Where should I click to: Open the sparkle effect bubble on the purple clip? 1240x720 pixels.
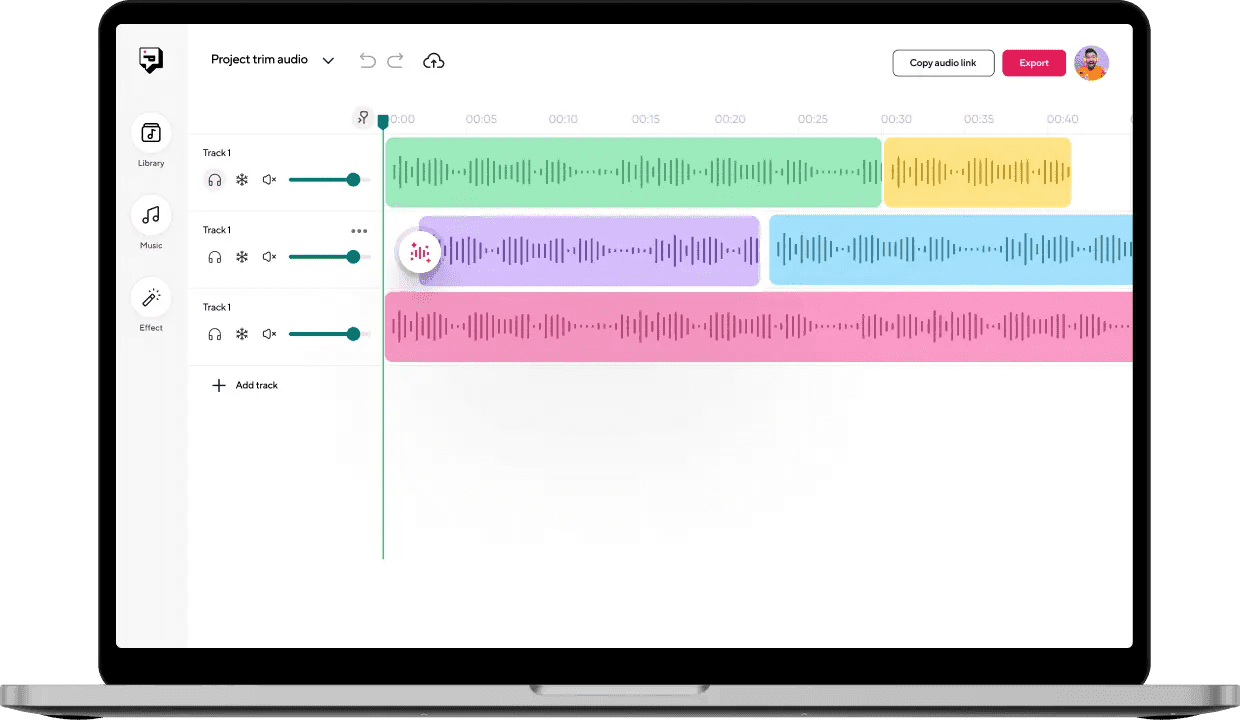(420, 252)
